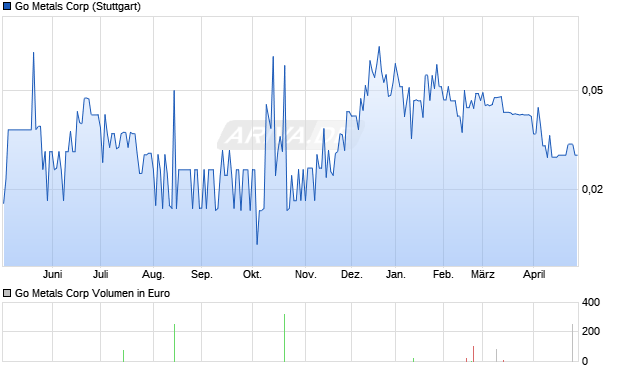
Task: Click the 'Feb.' month label
Action: tap(443, 274)
